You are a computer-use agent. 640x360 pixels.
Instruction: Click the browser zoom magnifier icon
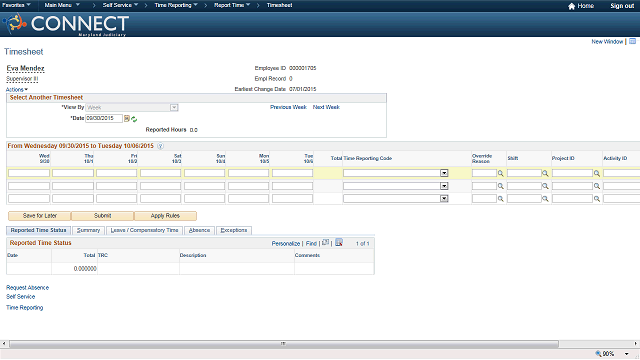tap(598, 353)
